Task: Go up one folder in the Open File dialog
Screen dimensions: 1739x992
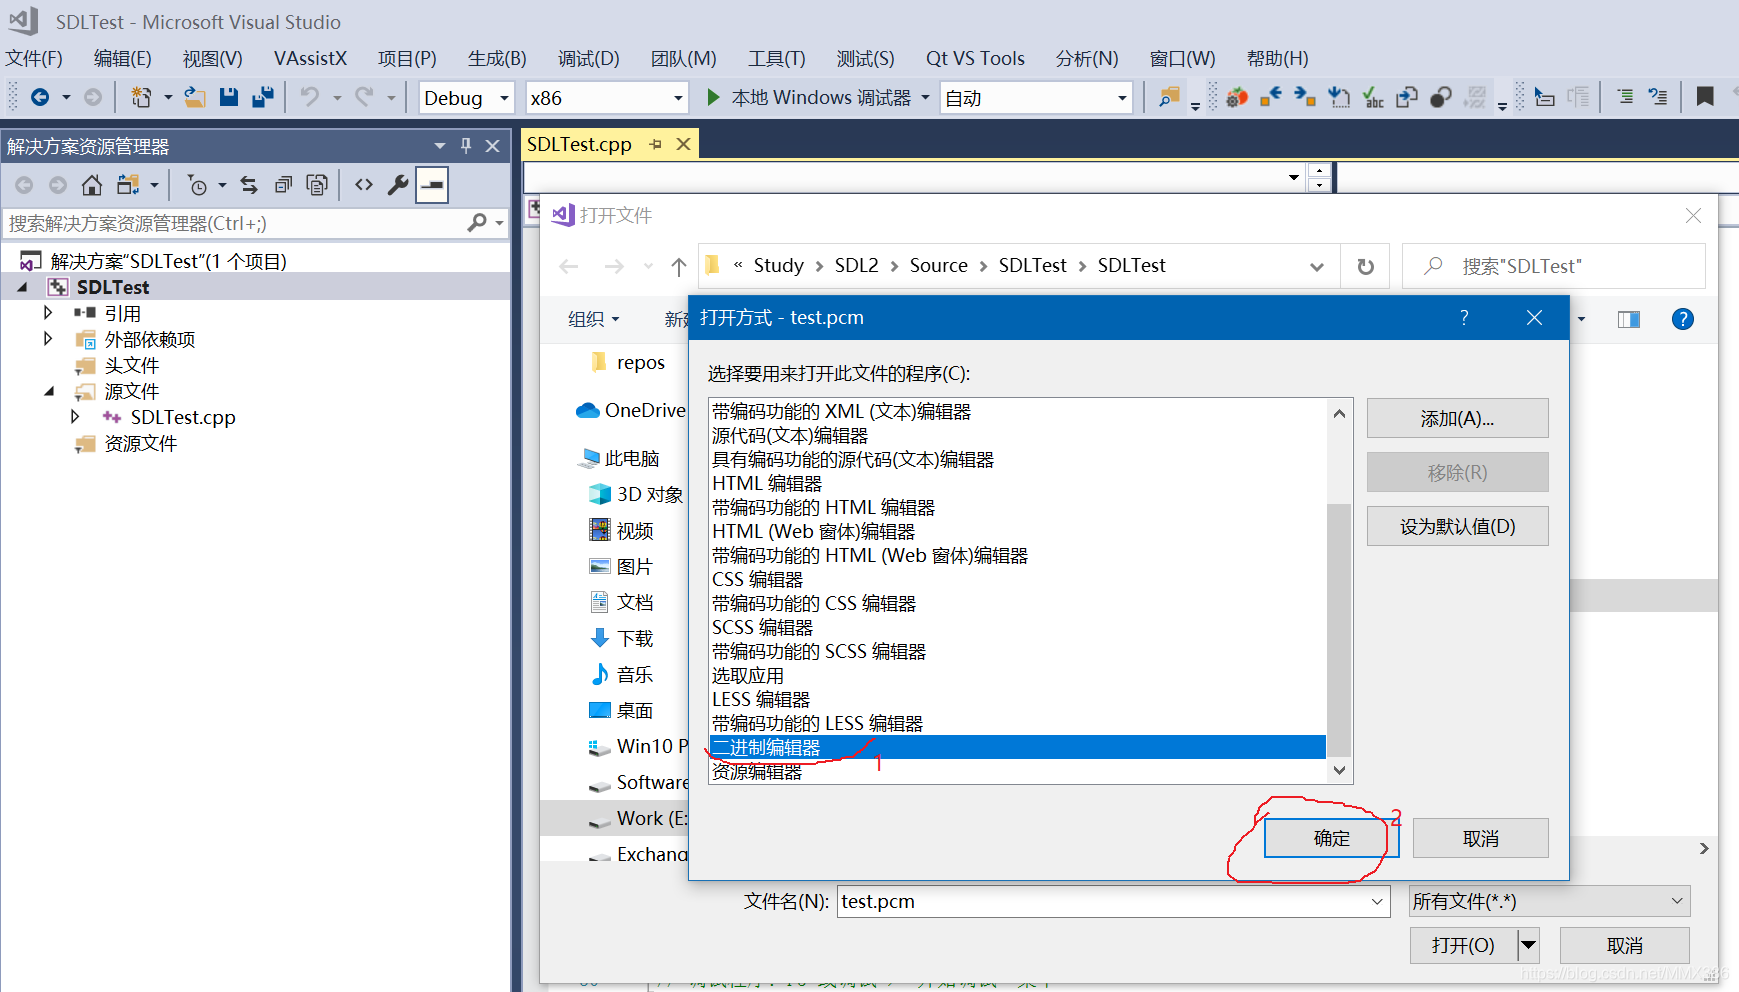Action: (679, 266)
